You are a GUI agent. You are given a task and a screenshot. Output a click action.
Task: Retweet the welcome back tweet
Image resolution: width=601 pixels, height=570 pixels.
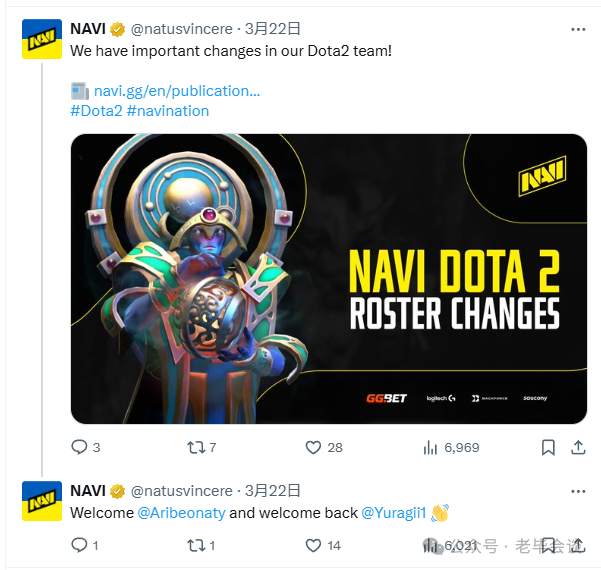pos(201,545)
